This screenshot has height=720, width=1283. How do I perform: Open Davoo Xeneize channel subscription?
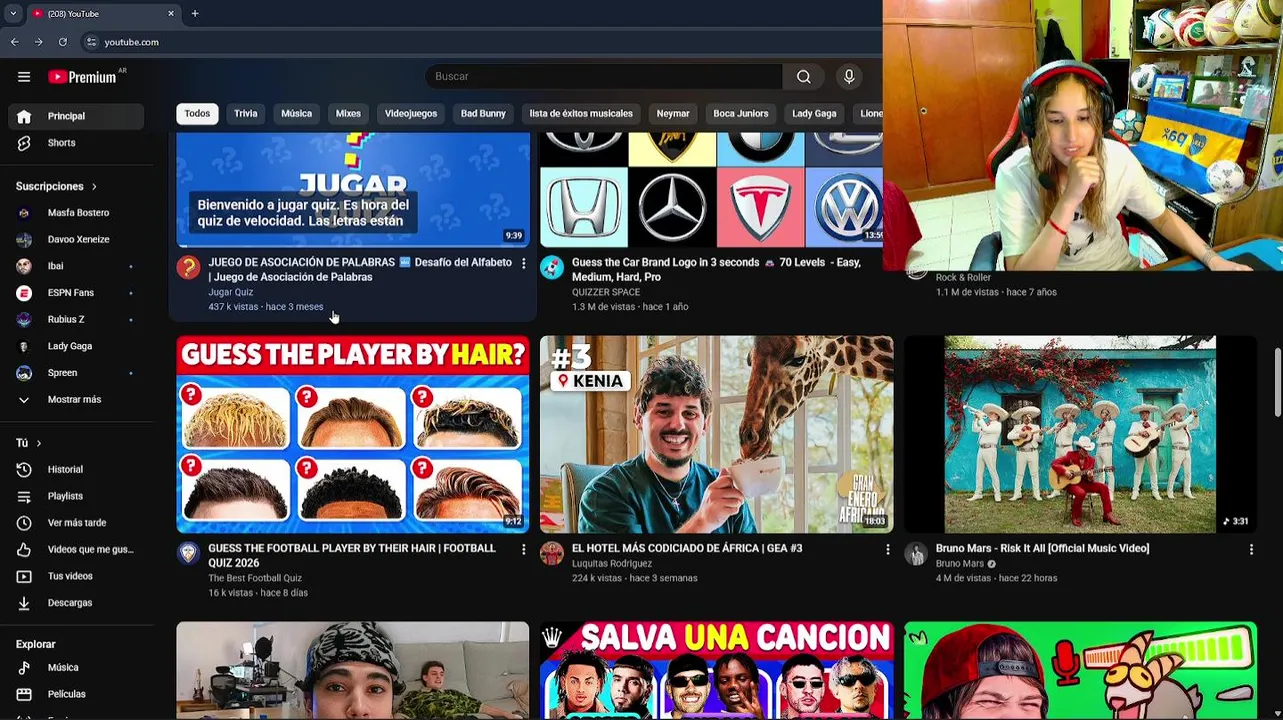[x=76, y=239]
